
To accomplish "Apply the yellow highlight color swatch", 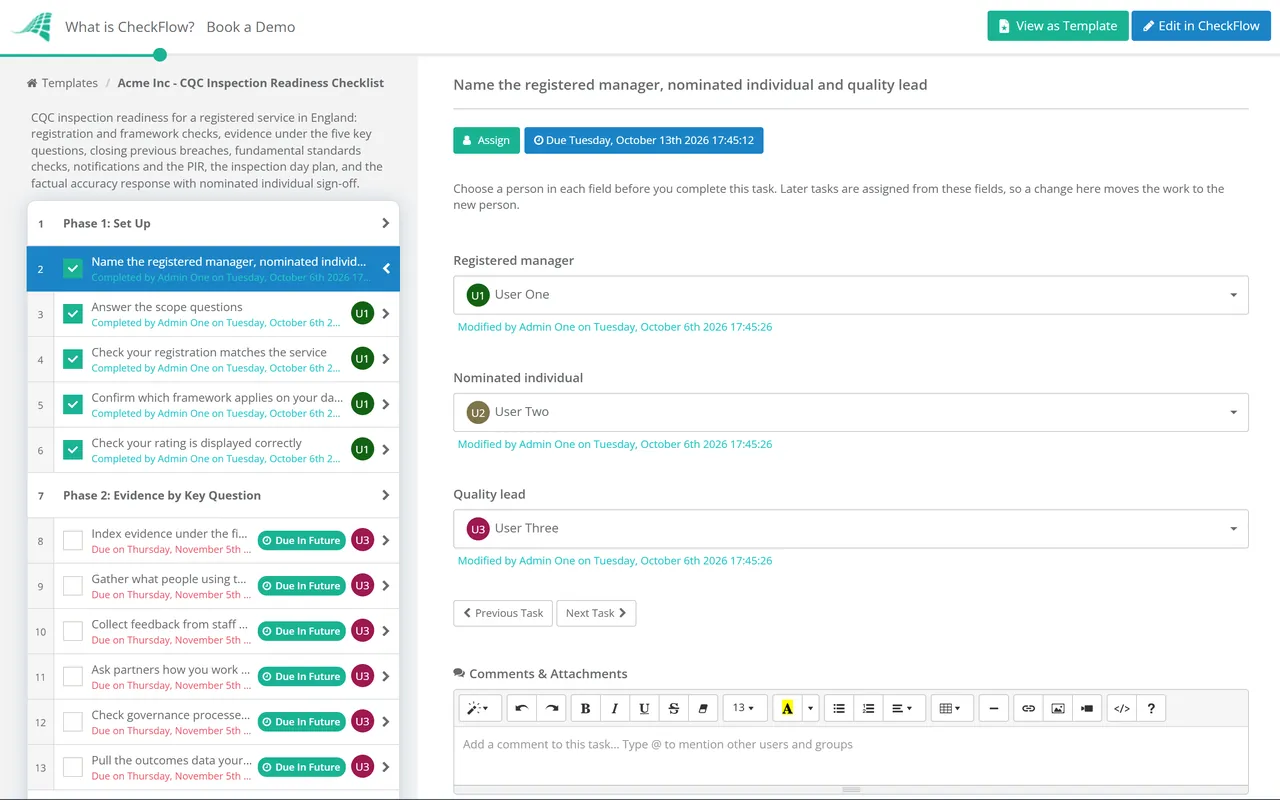I will (787, 708).
